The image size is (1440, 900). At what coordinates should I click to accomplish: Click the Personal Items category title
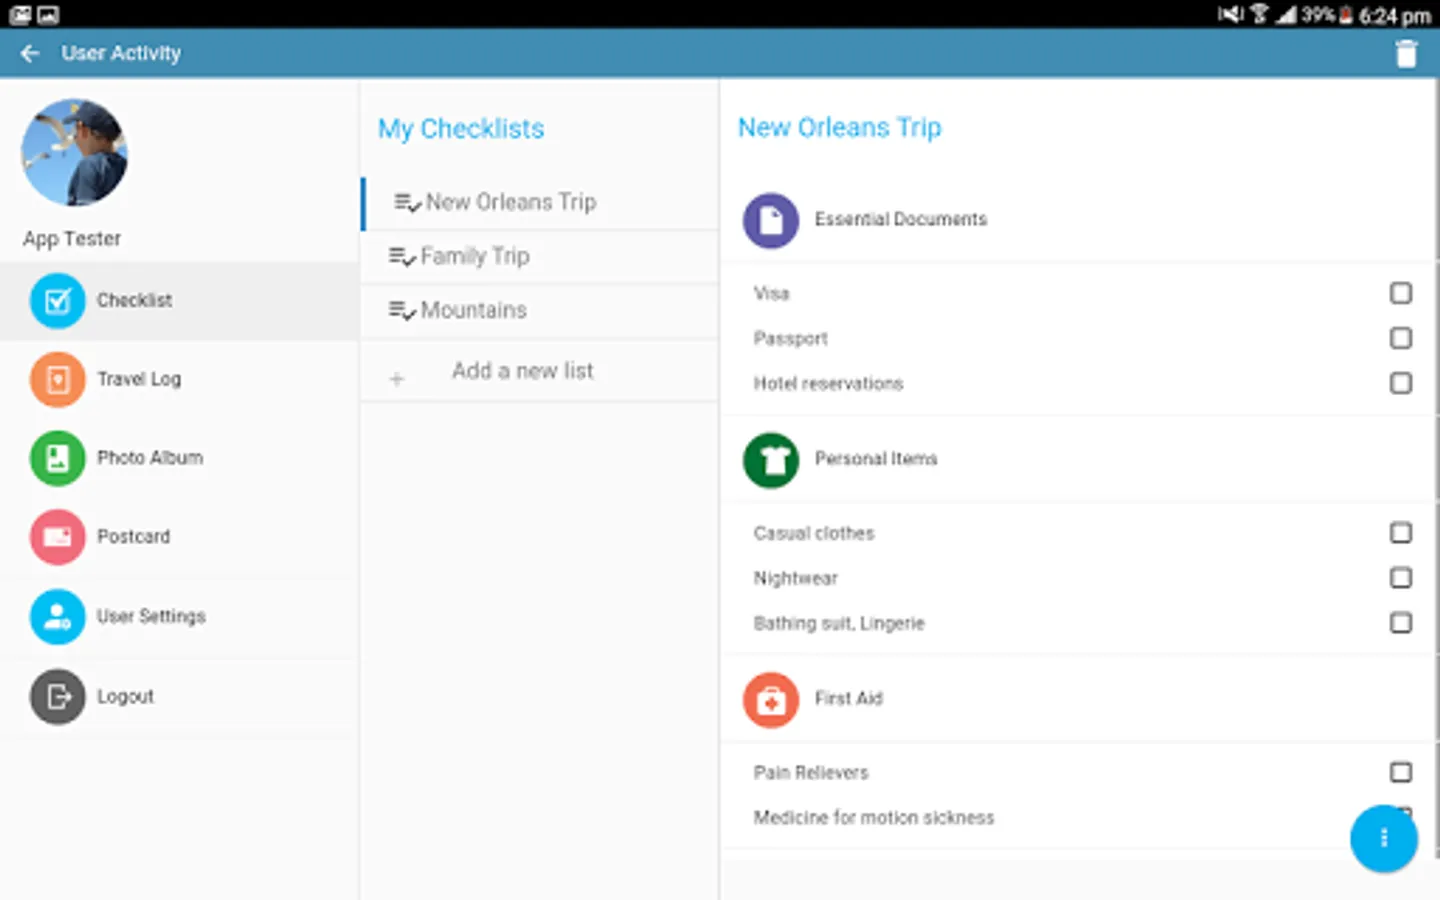click(x=876, y=459)
